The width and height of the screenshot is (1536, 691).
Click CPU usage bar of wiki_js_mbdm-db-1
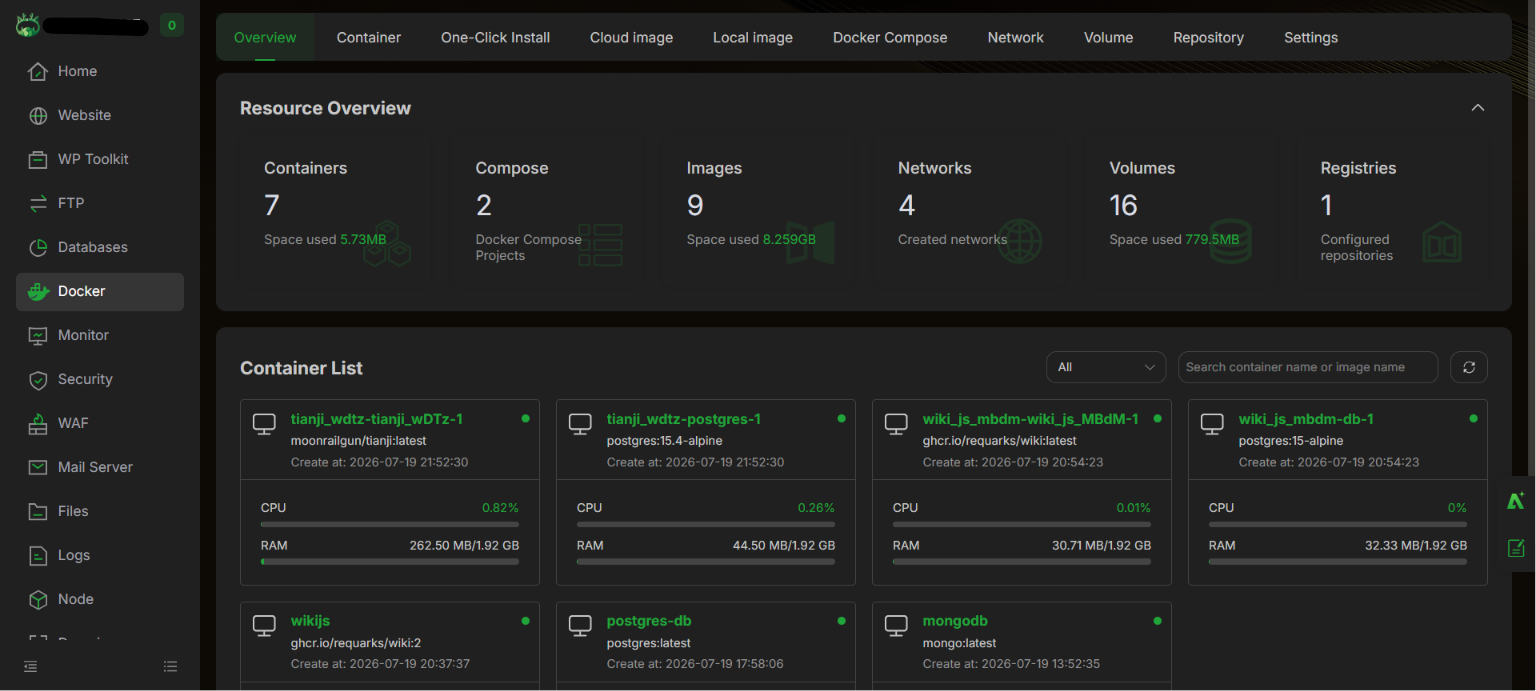[1338, 524]
